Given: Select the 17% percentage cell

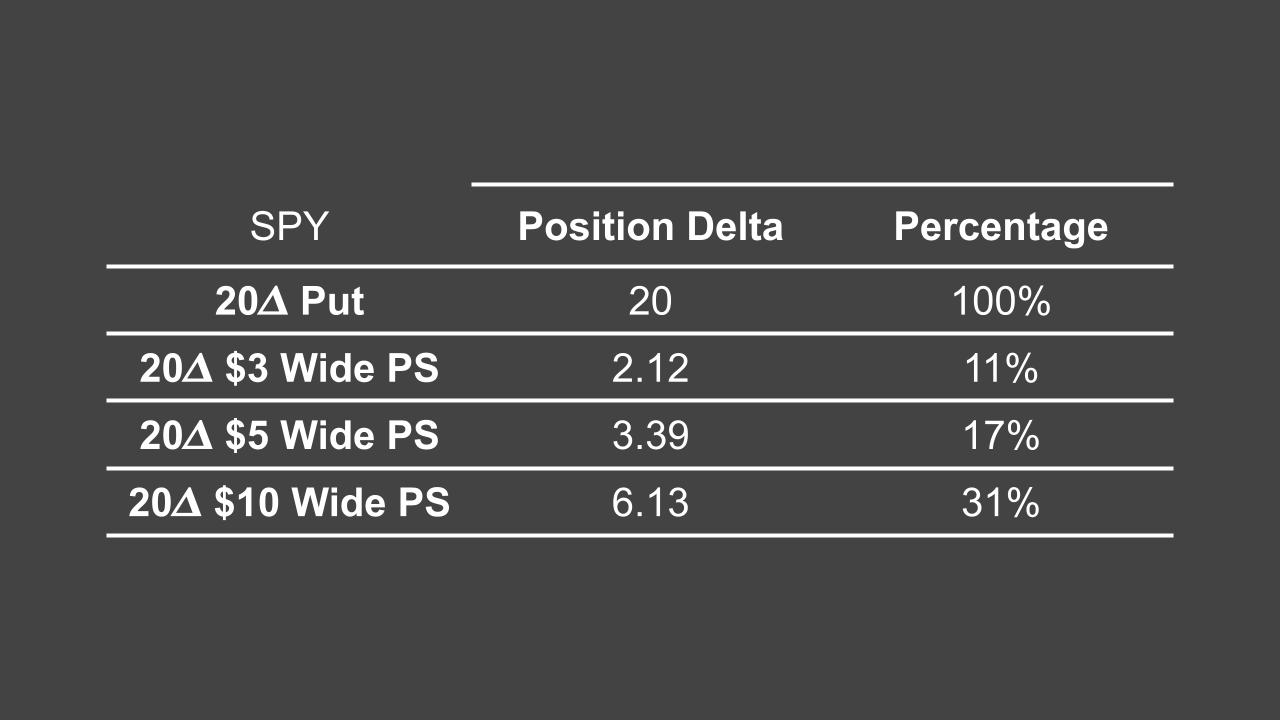Looking at the screenshot, I should 1000,436.
